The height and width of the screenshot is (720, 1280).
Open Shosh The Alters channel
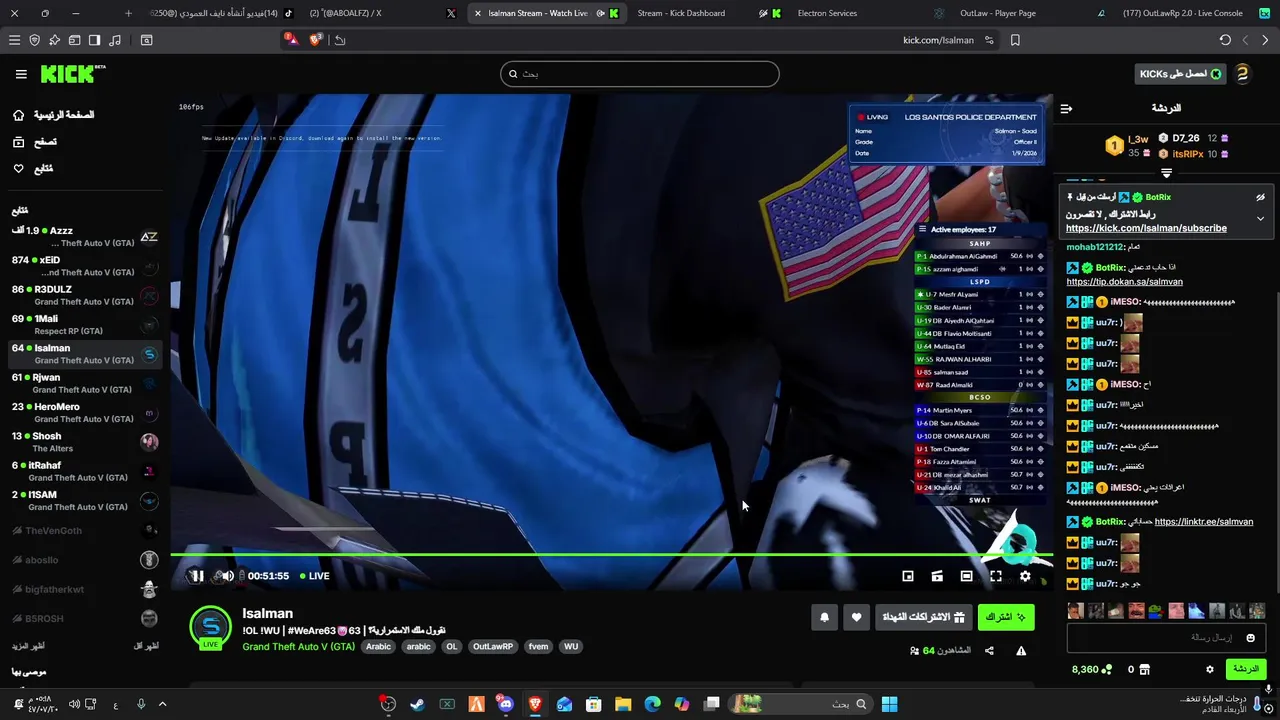[x=85, y=442]
